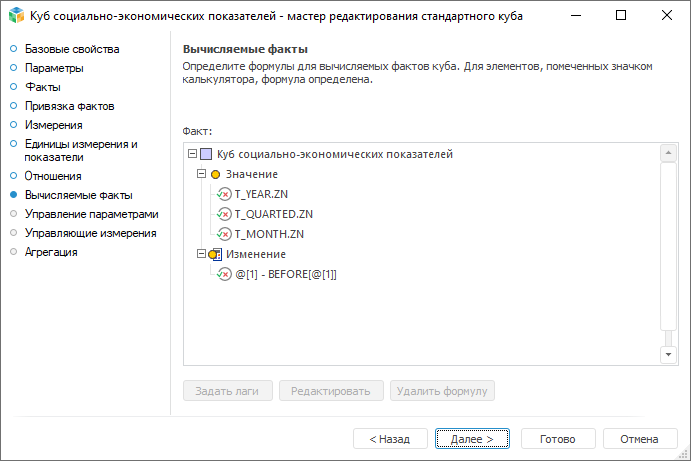Click the cube root node square icon
Screen dimensions: 691x461
point(206,154)
